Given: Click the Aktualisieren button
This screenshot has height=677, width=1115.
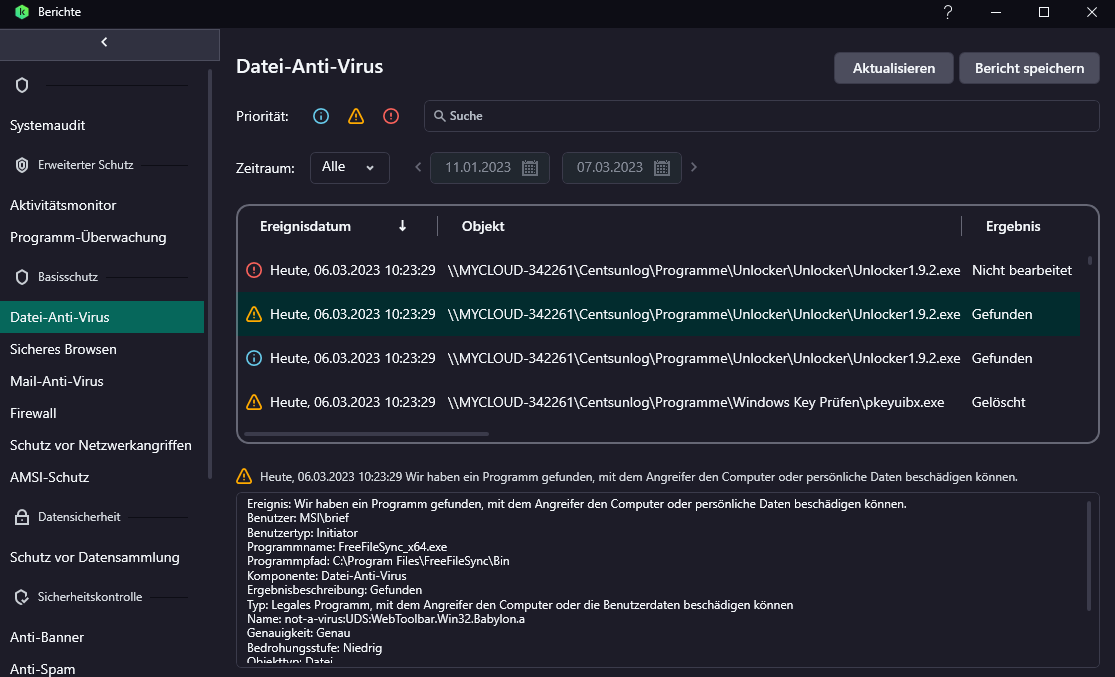Looking at the screenshot, I should tap(894, 68).
